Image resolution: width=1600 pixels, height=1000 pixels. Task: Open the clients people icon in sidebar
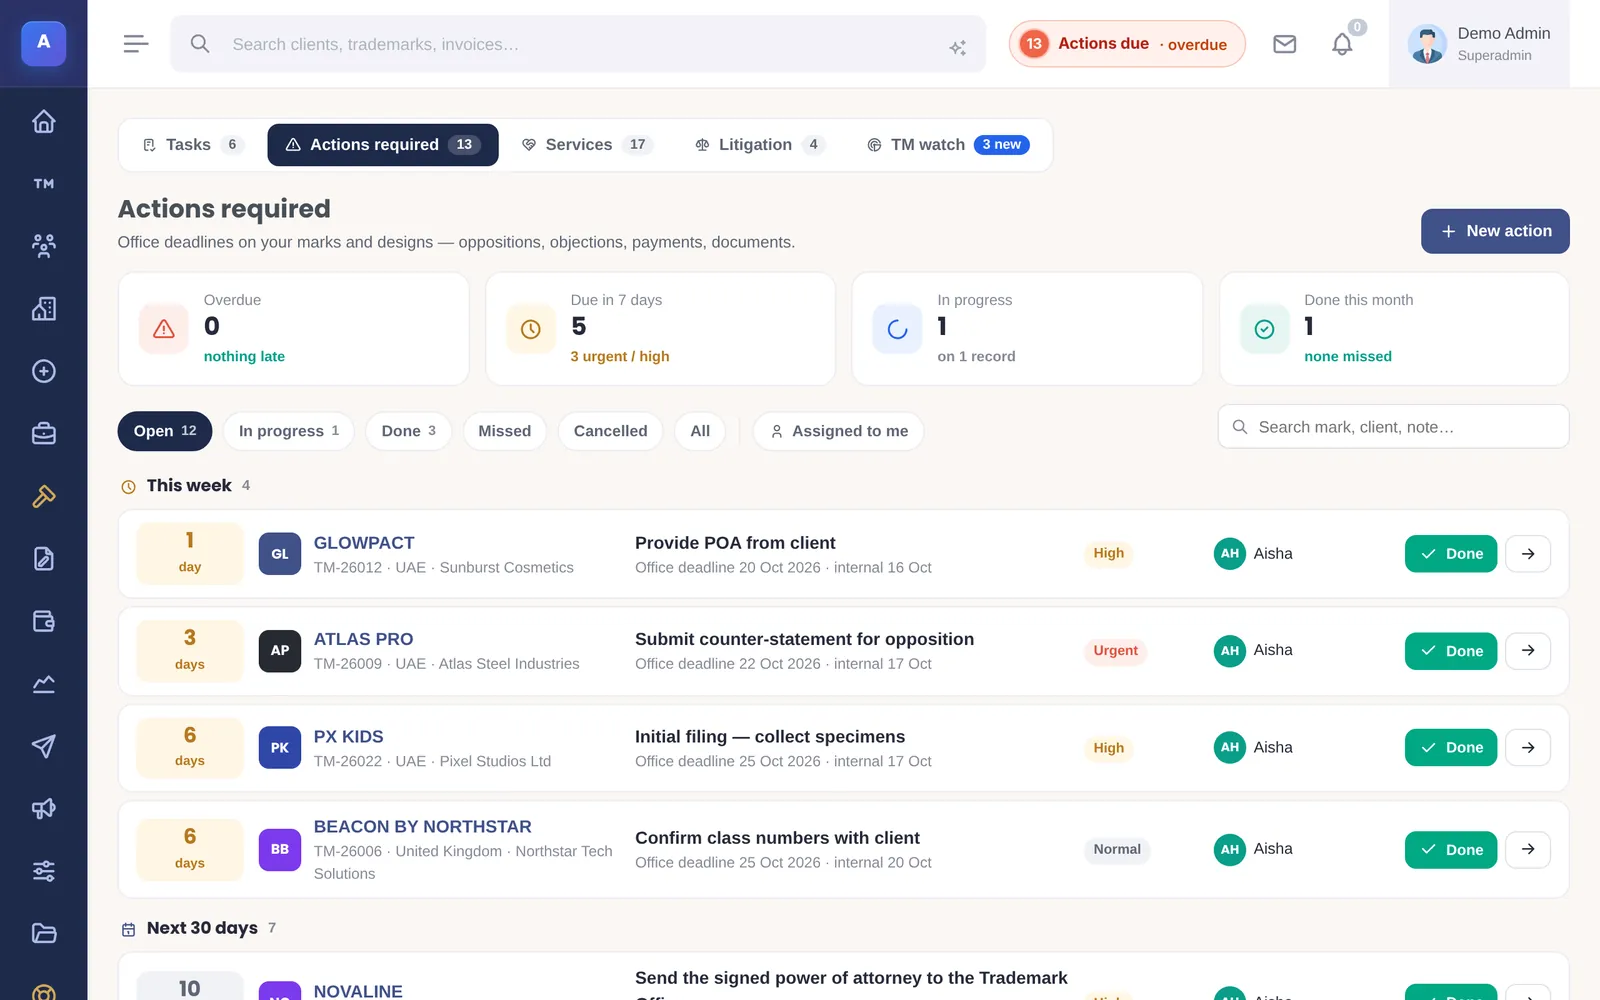pyautogui.click(x=43, y=246)
